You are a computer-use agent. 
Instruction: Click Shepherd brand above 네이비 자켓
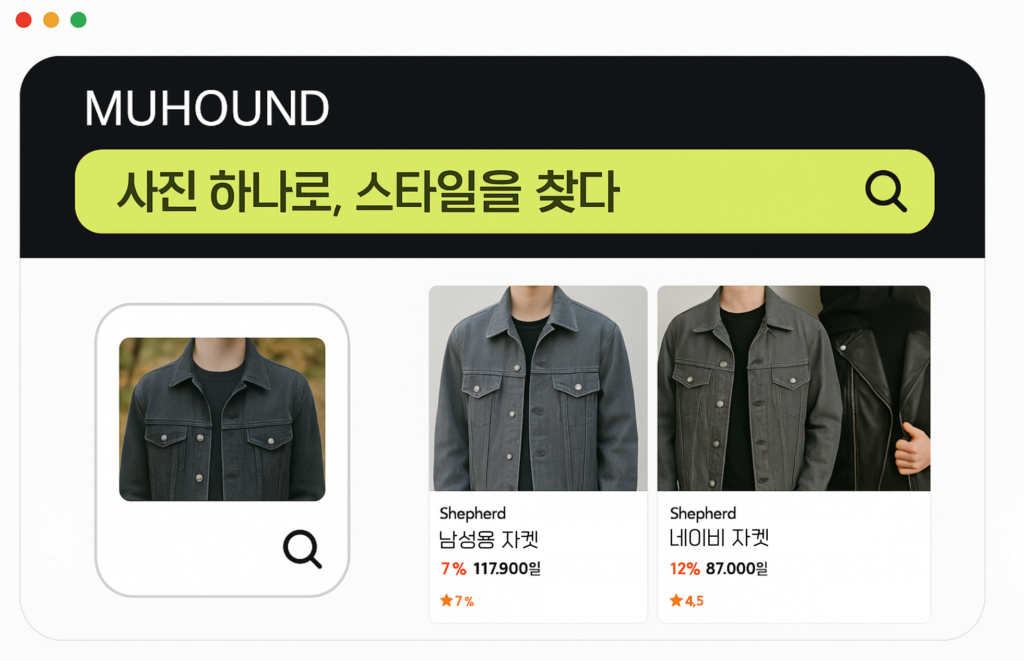pos(703,513)
